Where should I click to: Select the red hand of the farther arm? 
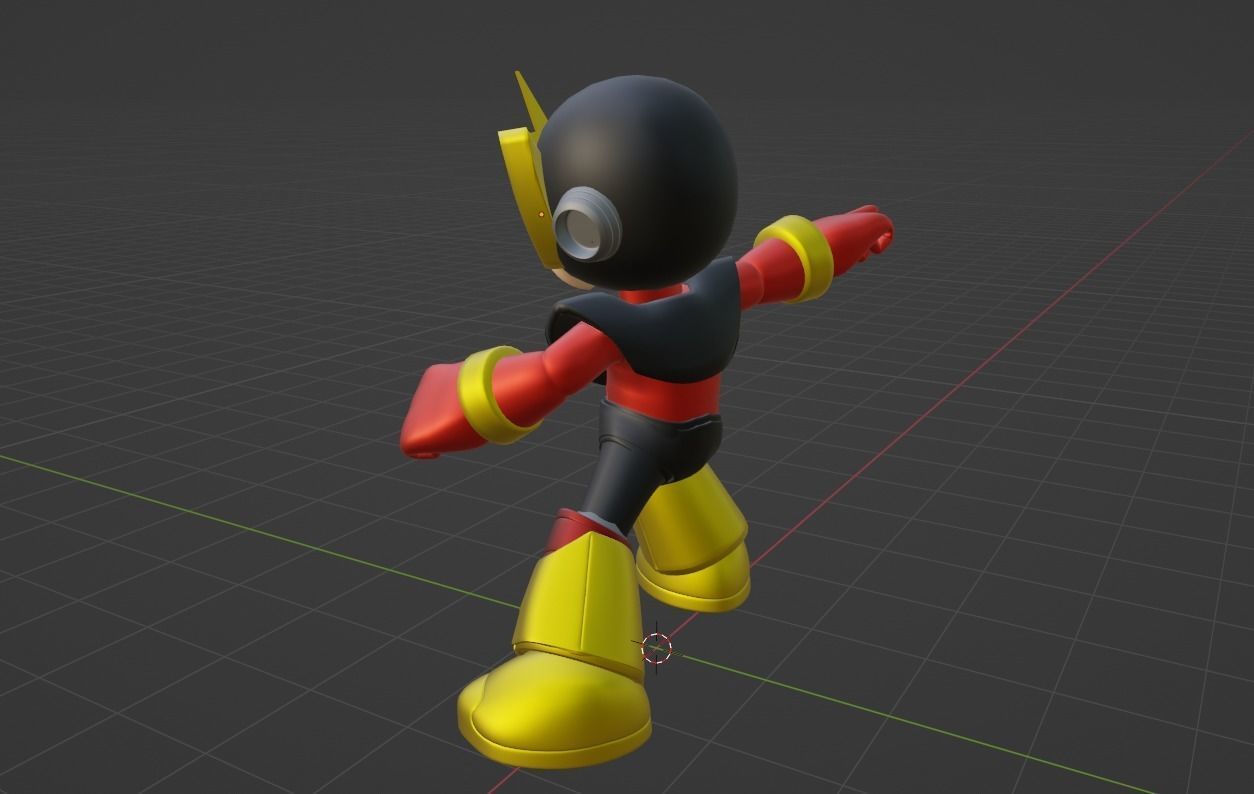pos(858,237)
